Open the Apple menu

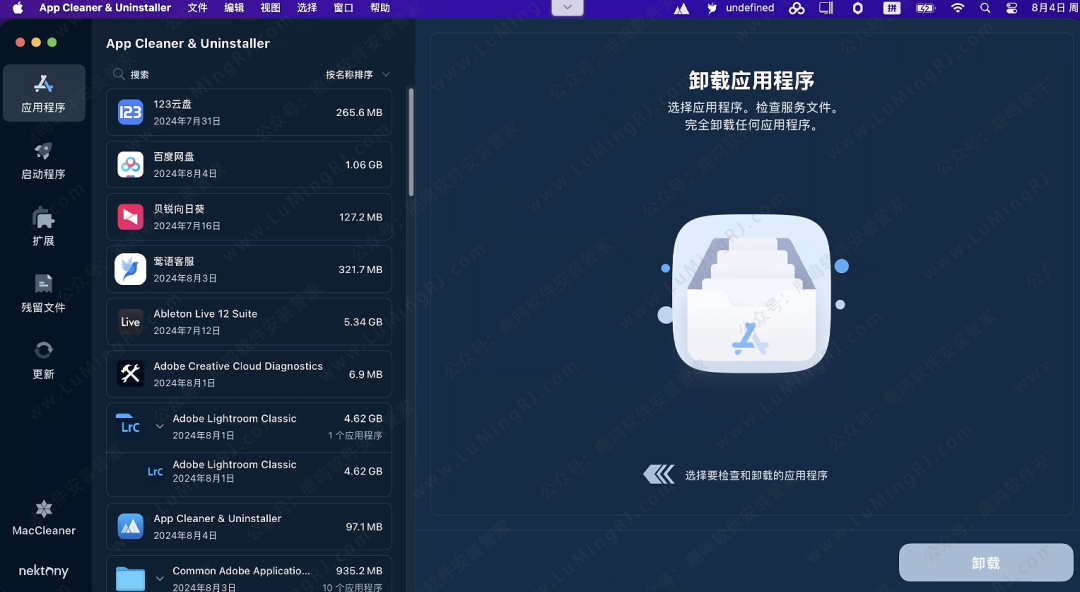coord(18,8)
